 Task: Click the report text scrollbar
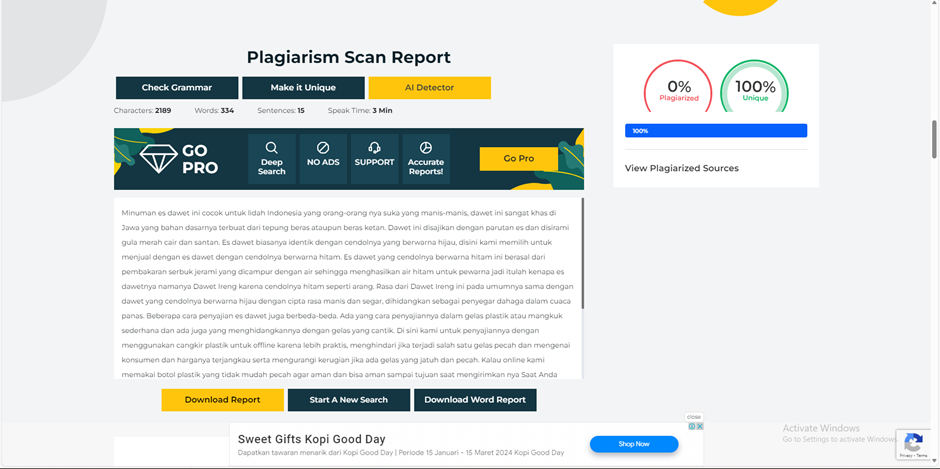[583, 254]
